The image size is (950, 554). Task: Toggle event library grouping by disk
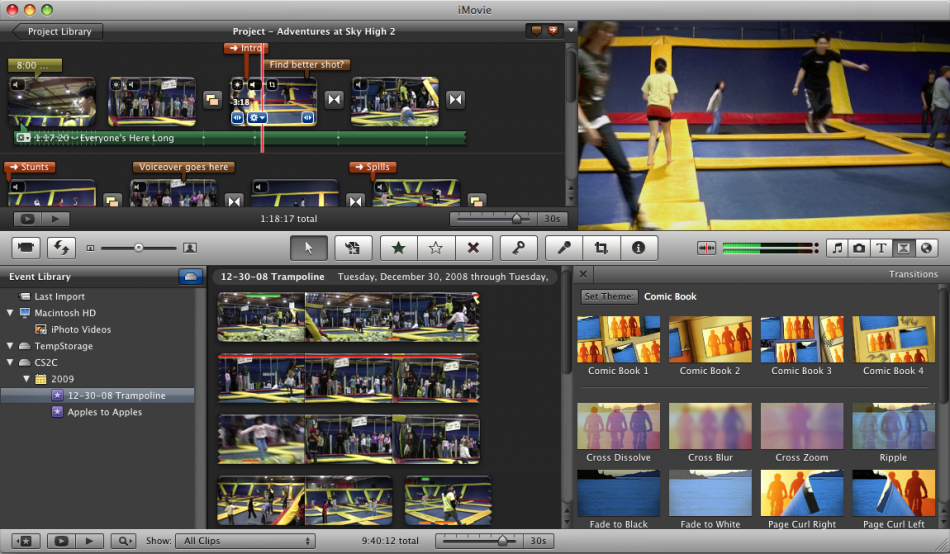coord(190,276)
